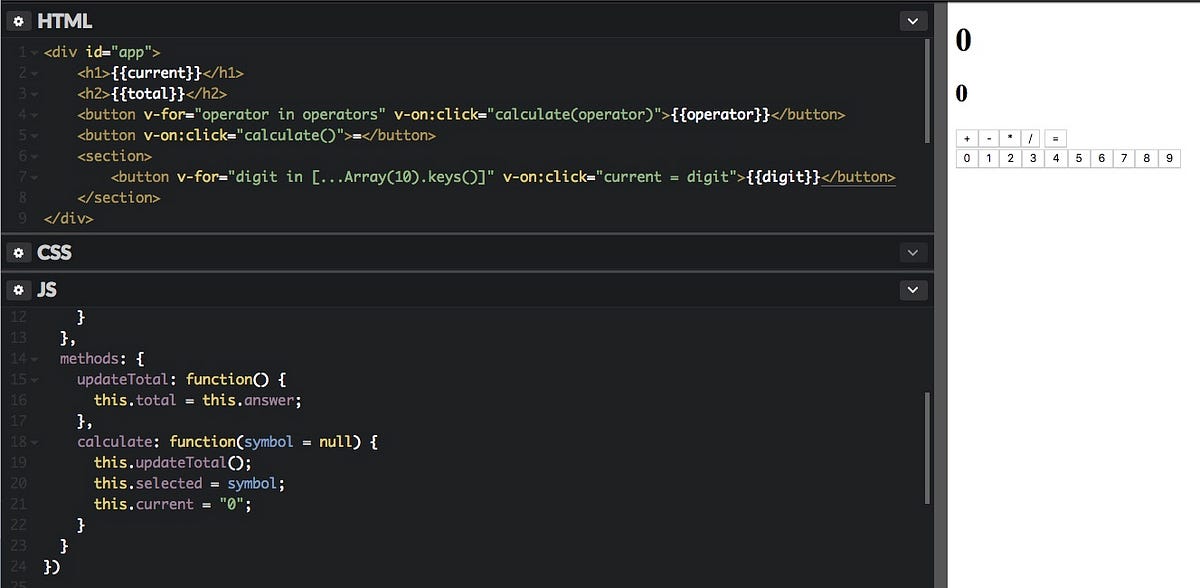1200x588 pixels.
Task: Click the minus operator button in preview
Action: tap(989, 139)
